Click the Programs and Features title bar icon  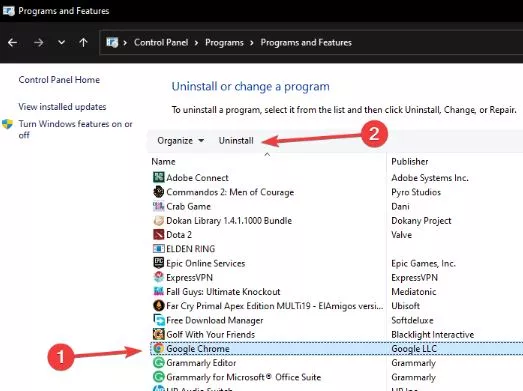[9, 11]
